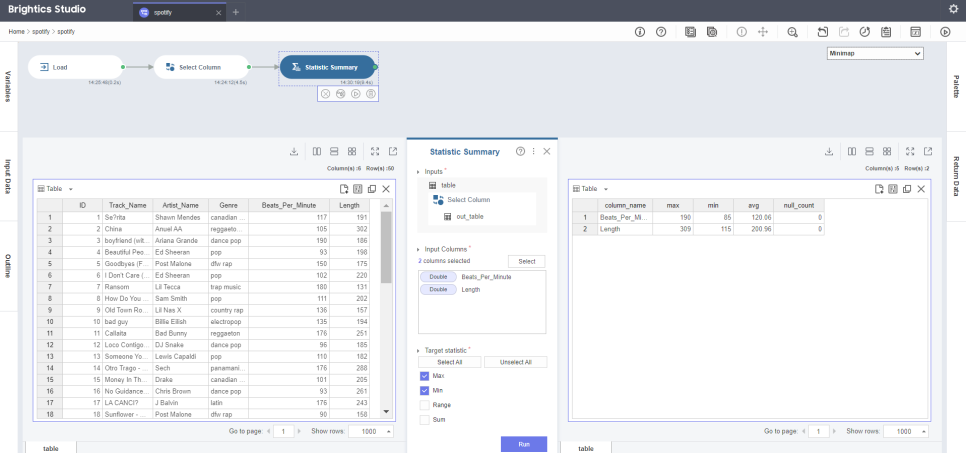The width and height of the screenshot is (966, 453).
Task: Click the Select columns button
Action: (527, 261)
